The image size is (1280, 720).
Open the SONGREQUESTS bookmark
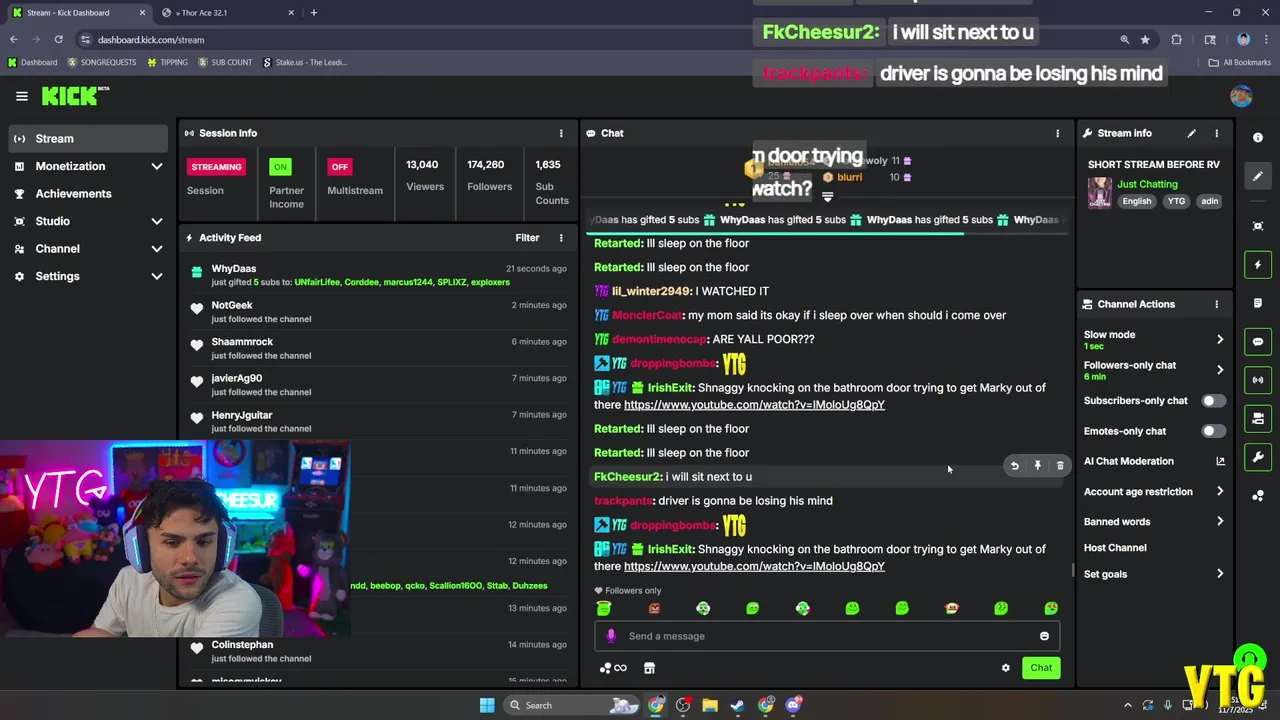click(x=102, y=62)
